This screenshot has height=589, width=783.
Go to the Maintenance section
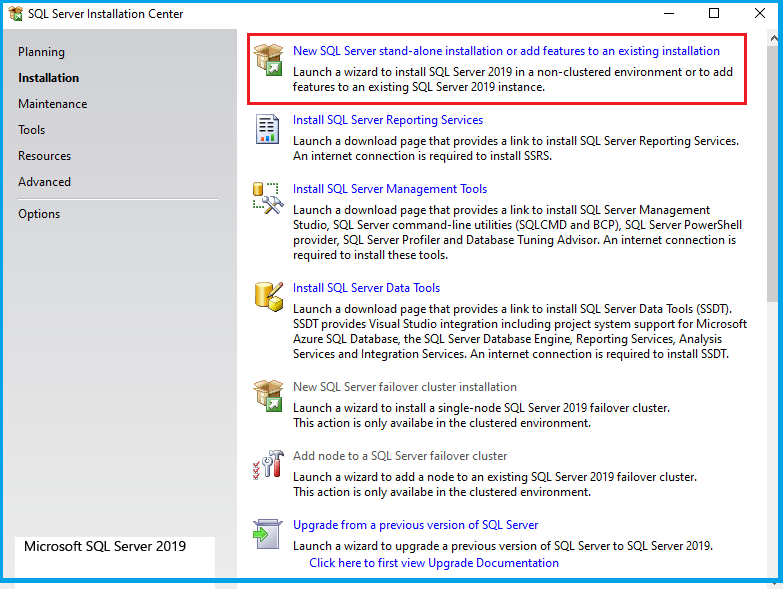coord(52,104)
